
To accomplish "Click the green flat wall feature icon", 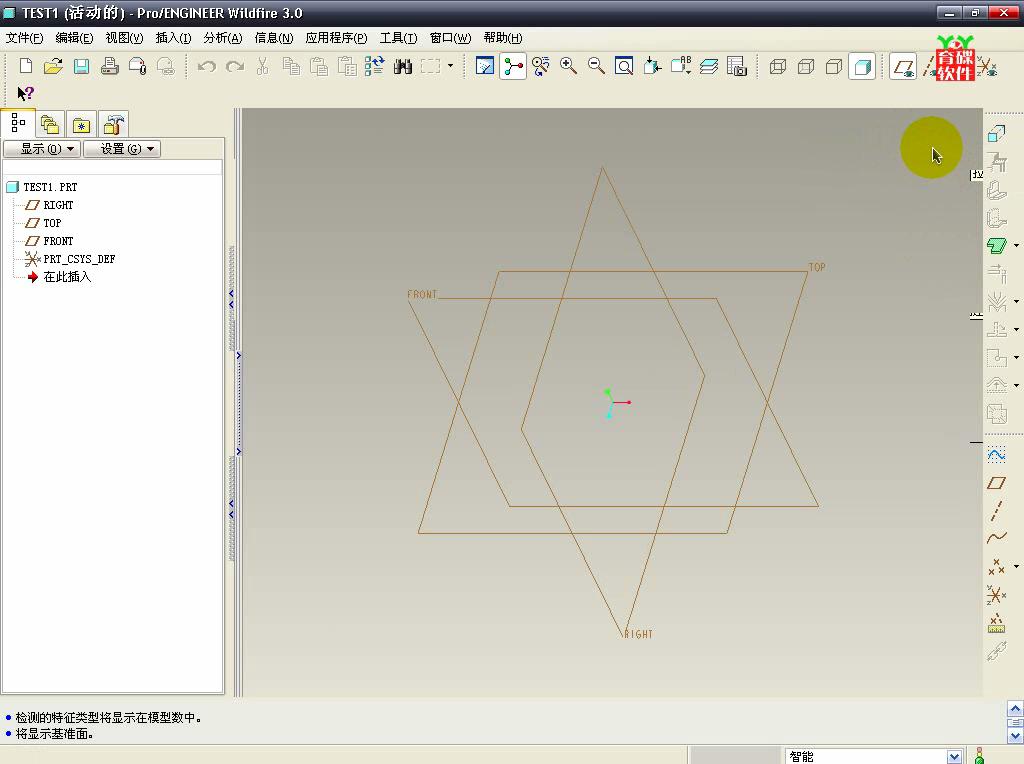I will pos(996,246).
